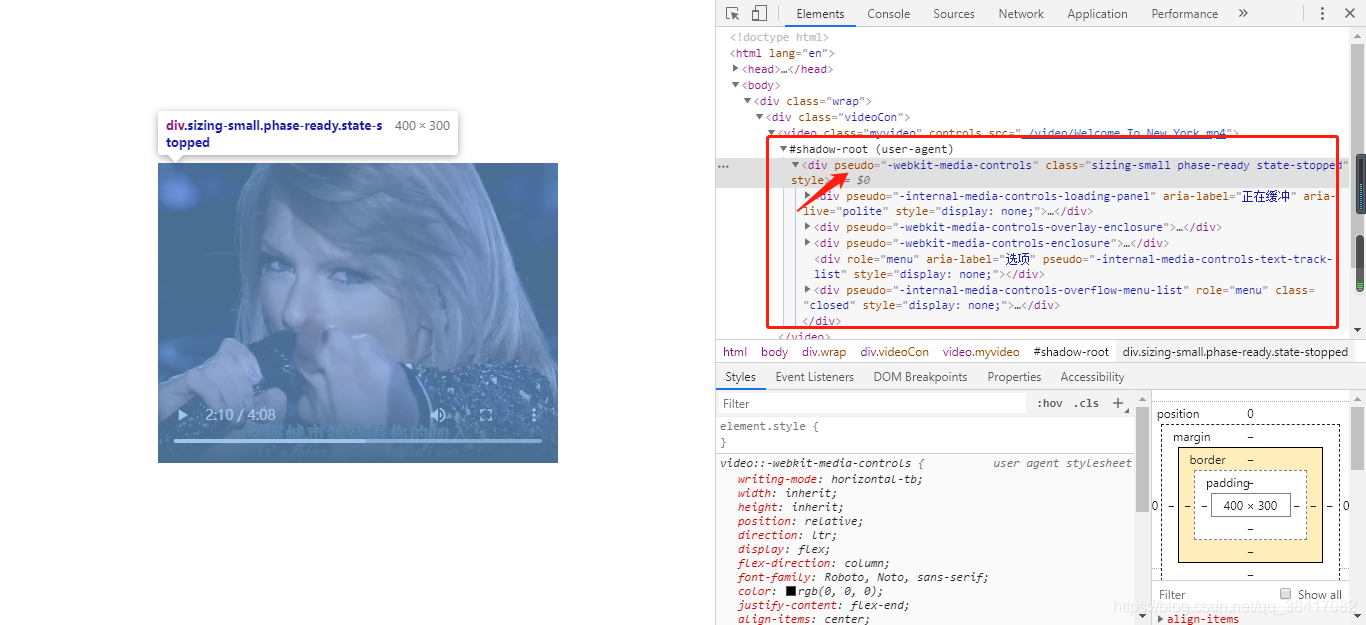1366x625 pixels.
Task: Toggle element state with :hov button
Action: tap(1050, 402)
